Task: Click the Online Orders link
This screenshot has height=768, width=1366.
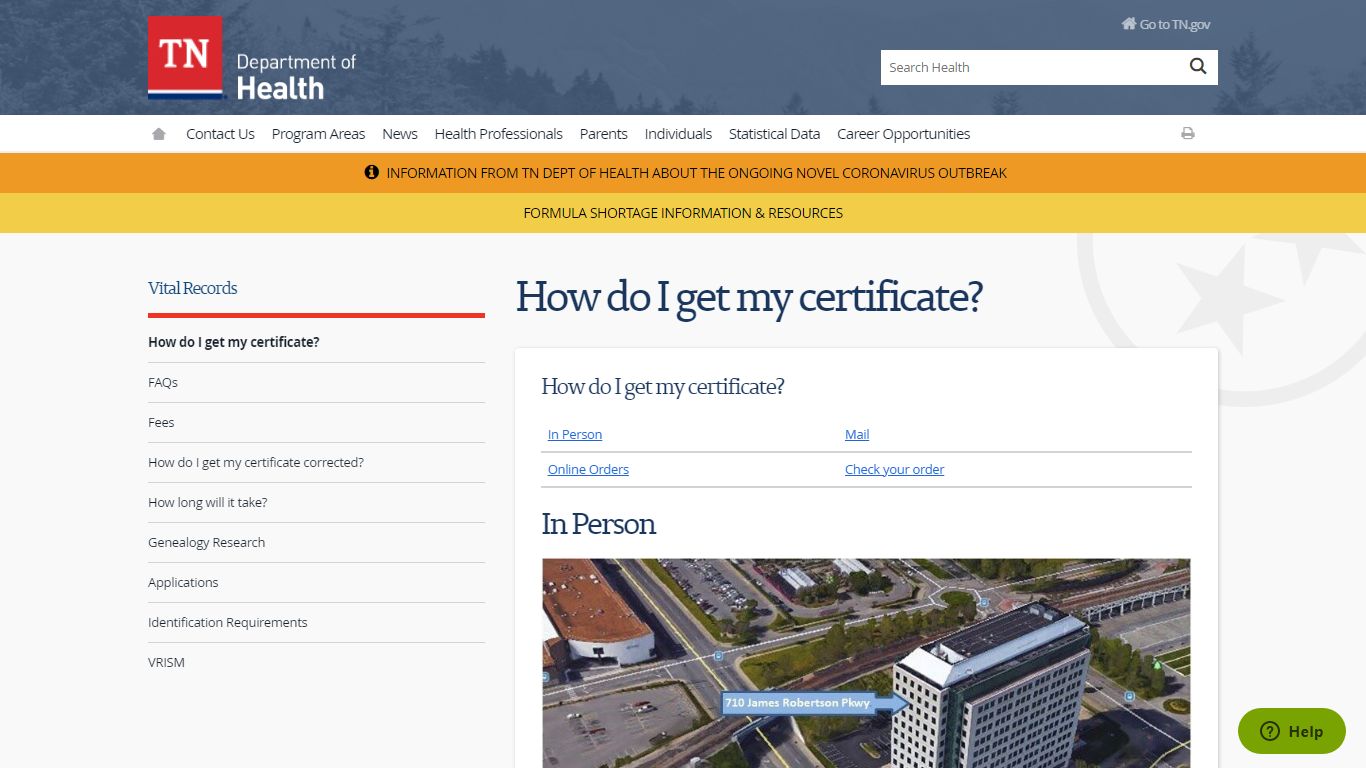Action: point(588,469)
